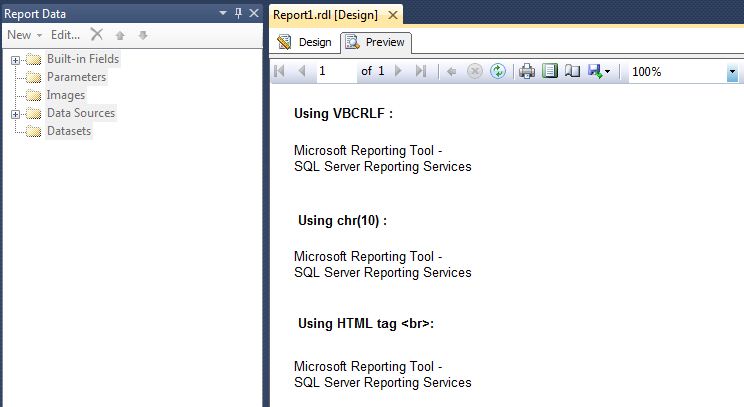Select Parameters folder

[x=76, y=77]
